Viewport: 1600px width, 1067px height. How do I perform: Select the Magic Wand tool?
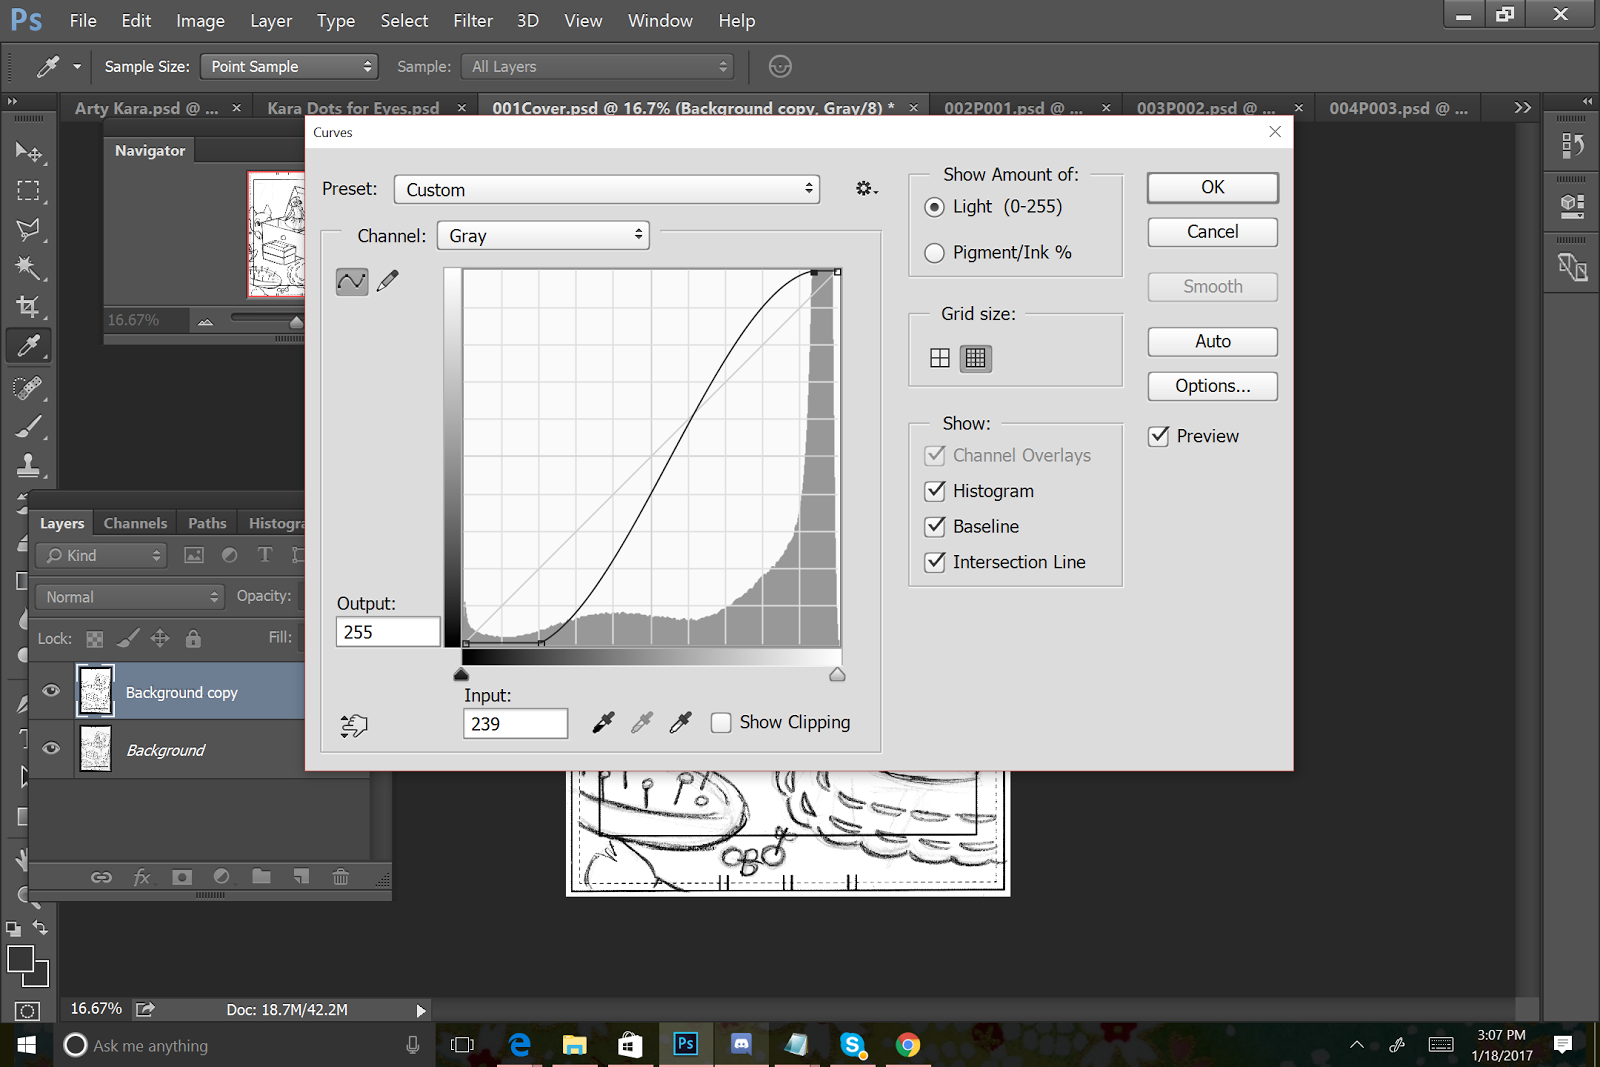[x=28, y=267]
